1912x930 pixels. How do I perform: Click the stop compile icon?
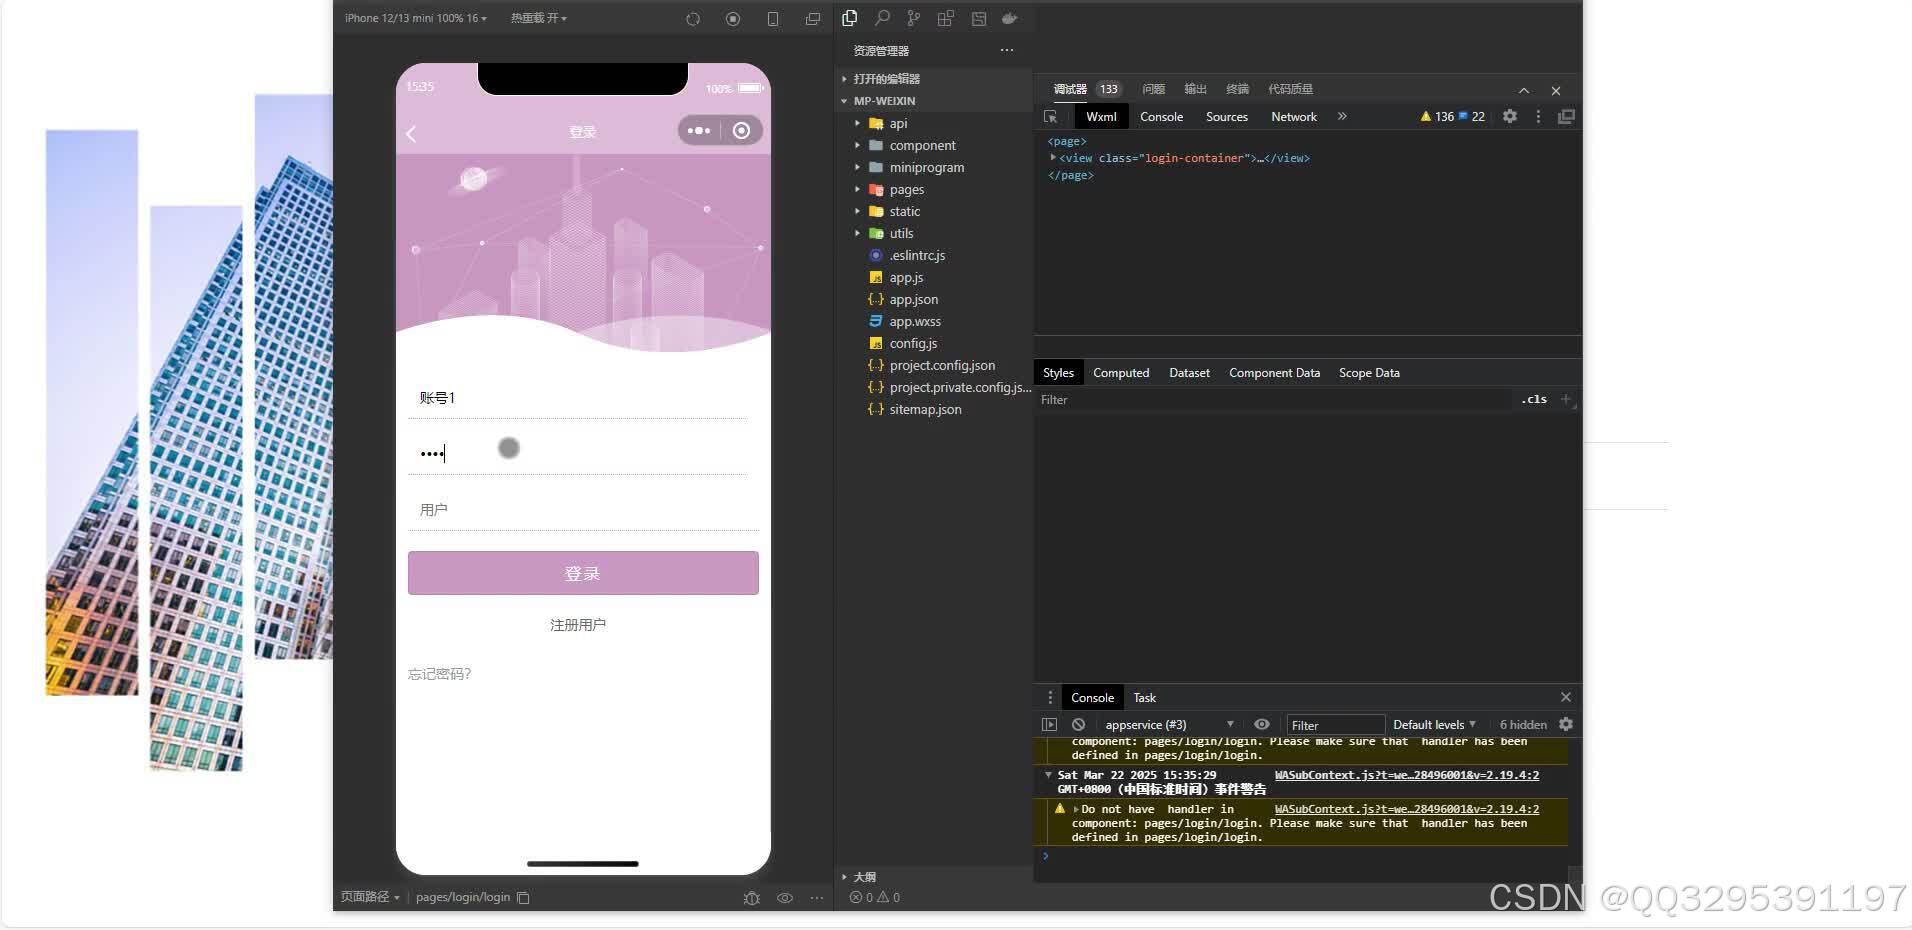click(x=733, y=18)
